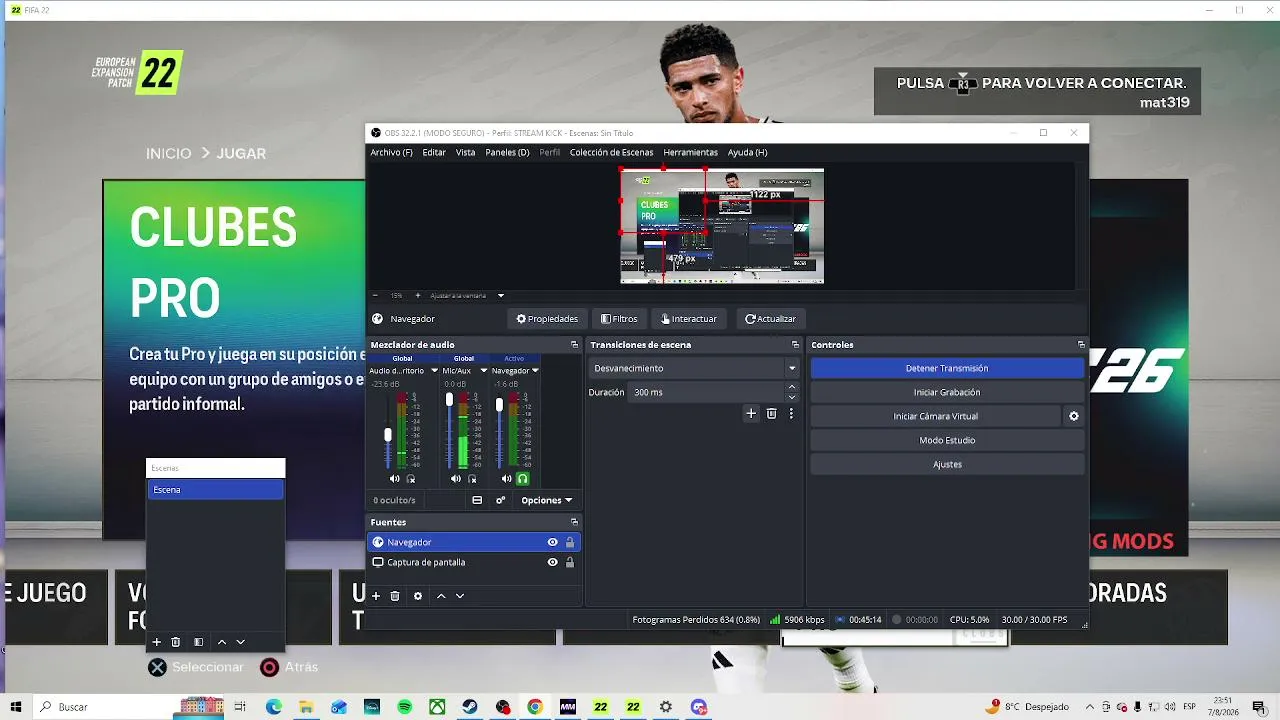Add a scene in the Escenas dock
The height and width of the screenshot is (720, 1280).
[156, 642]
